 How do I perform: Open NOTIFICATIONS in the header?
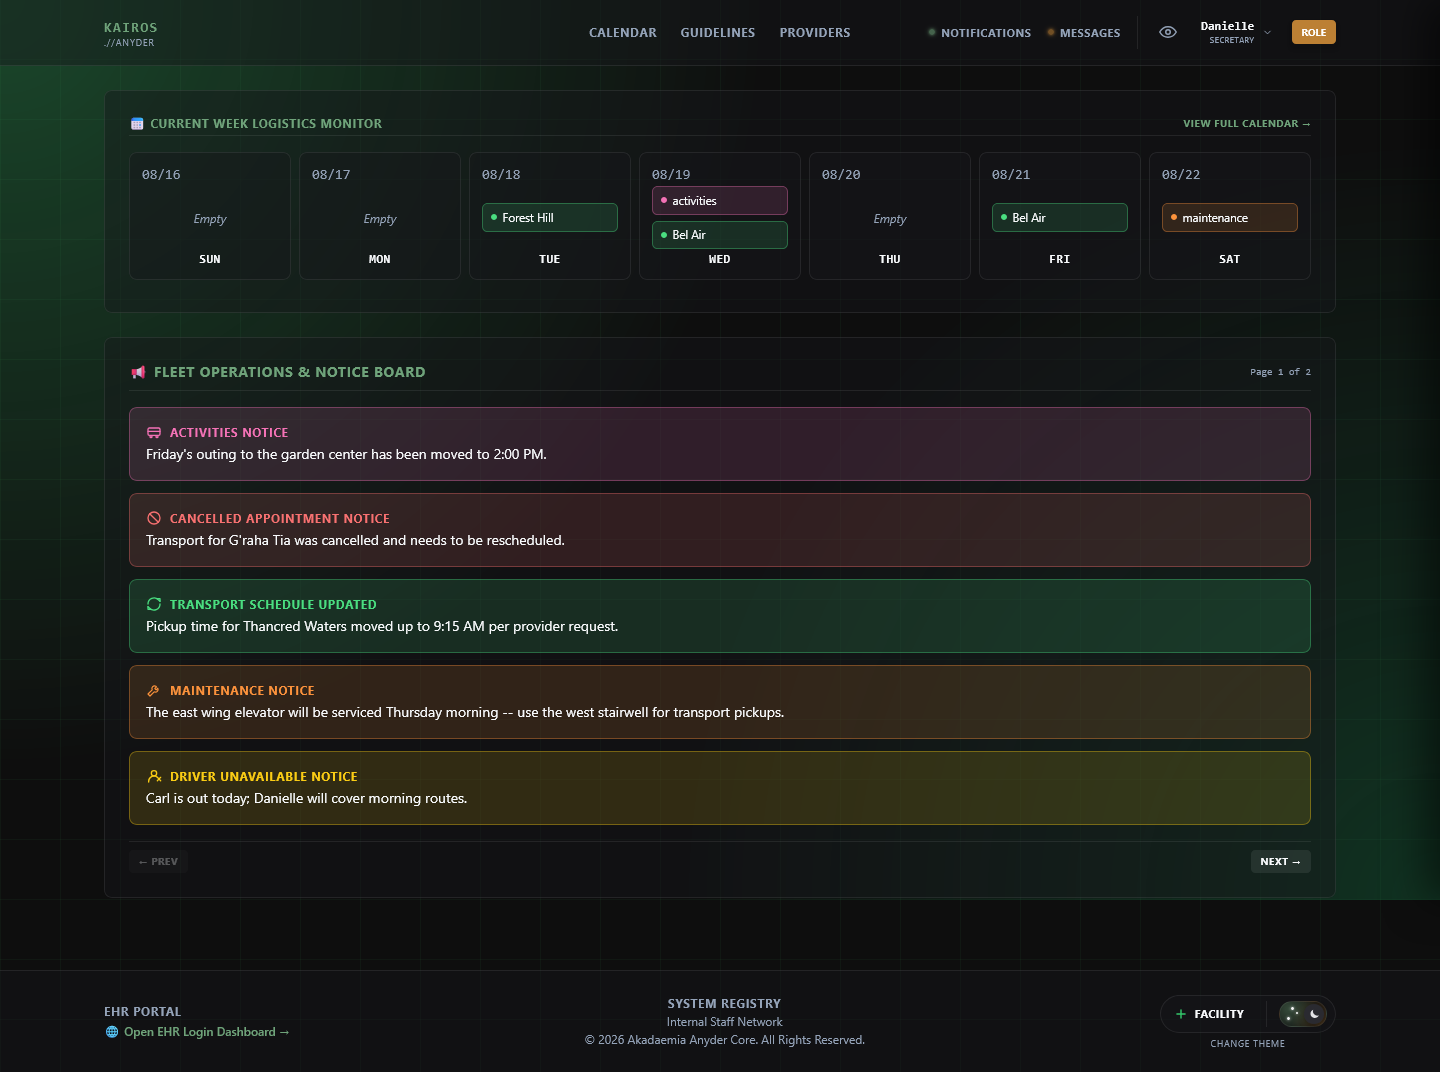979,33
